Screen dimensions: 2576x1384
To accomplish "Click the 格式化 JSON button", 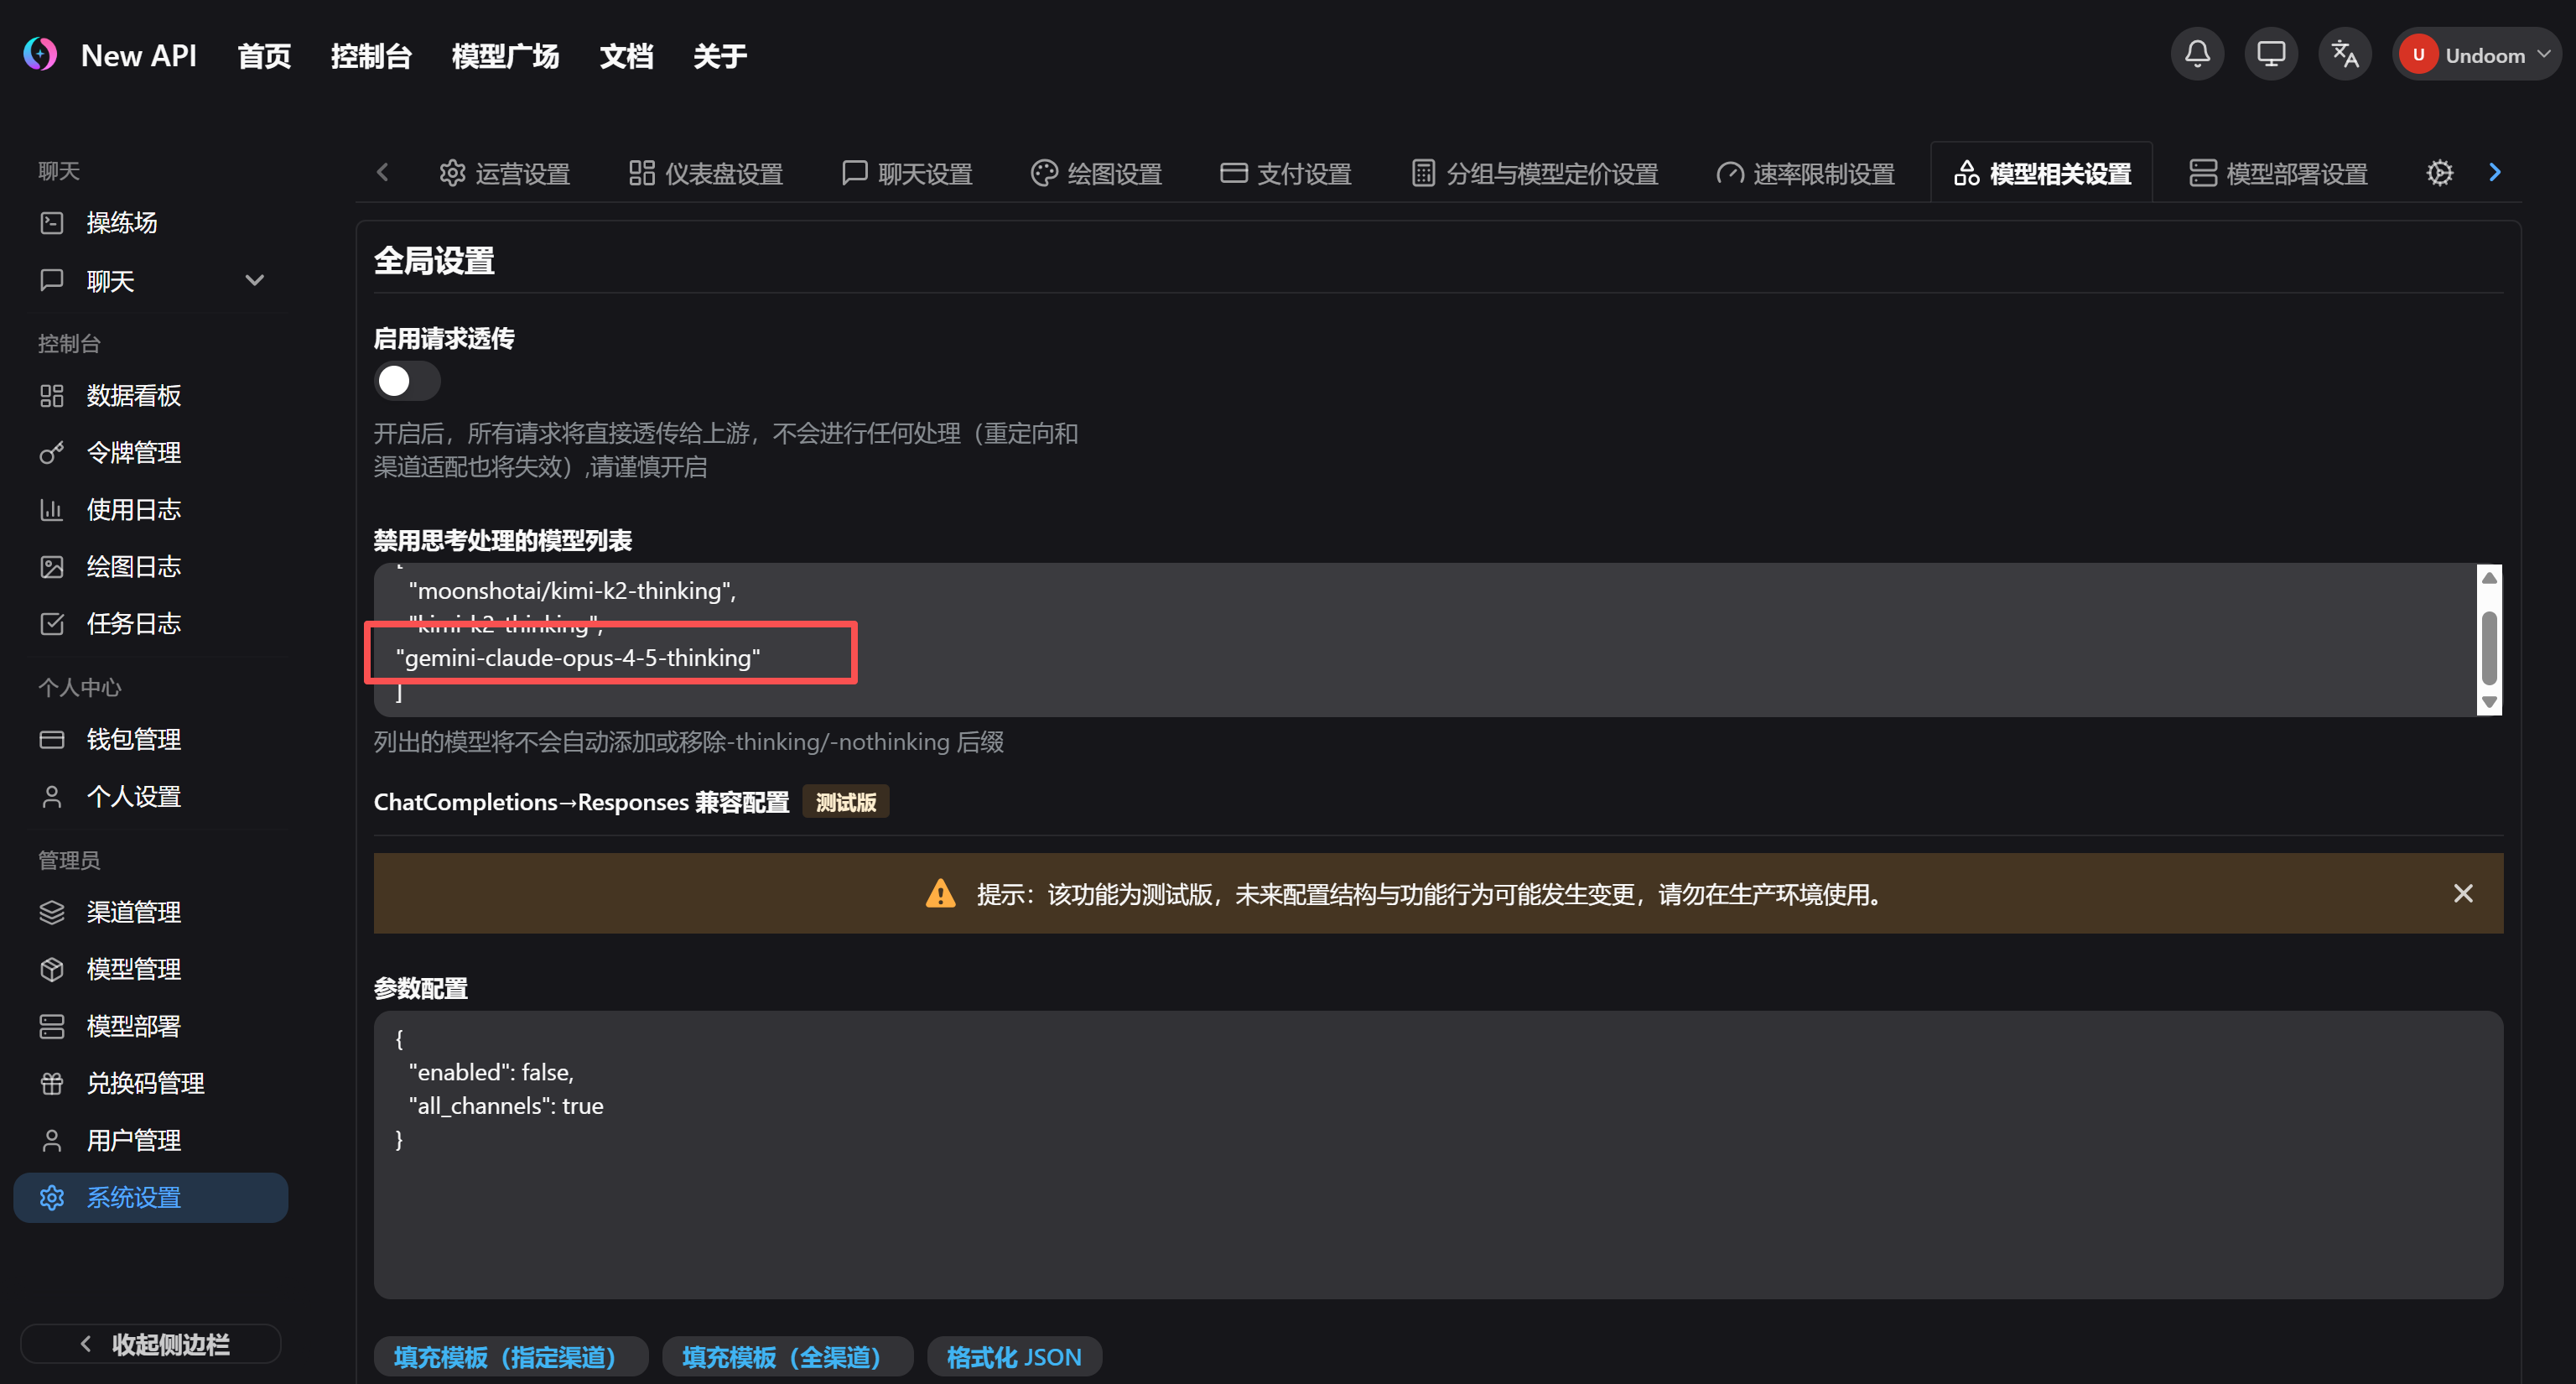I will [x=1014, y=1356].
